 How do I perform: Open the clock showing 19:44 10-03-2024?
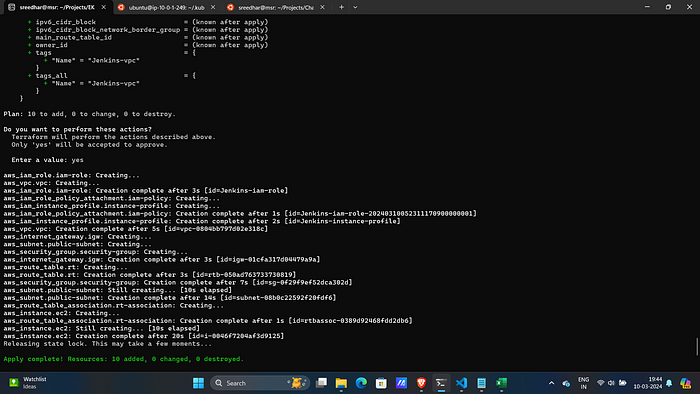click(648, 383)
